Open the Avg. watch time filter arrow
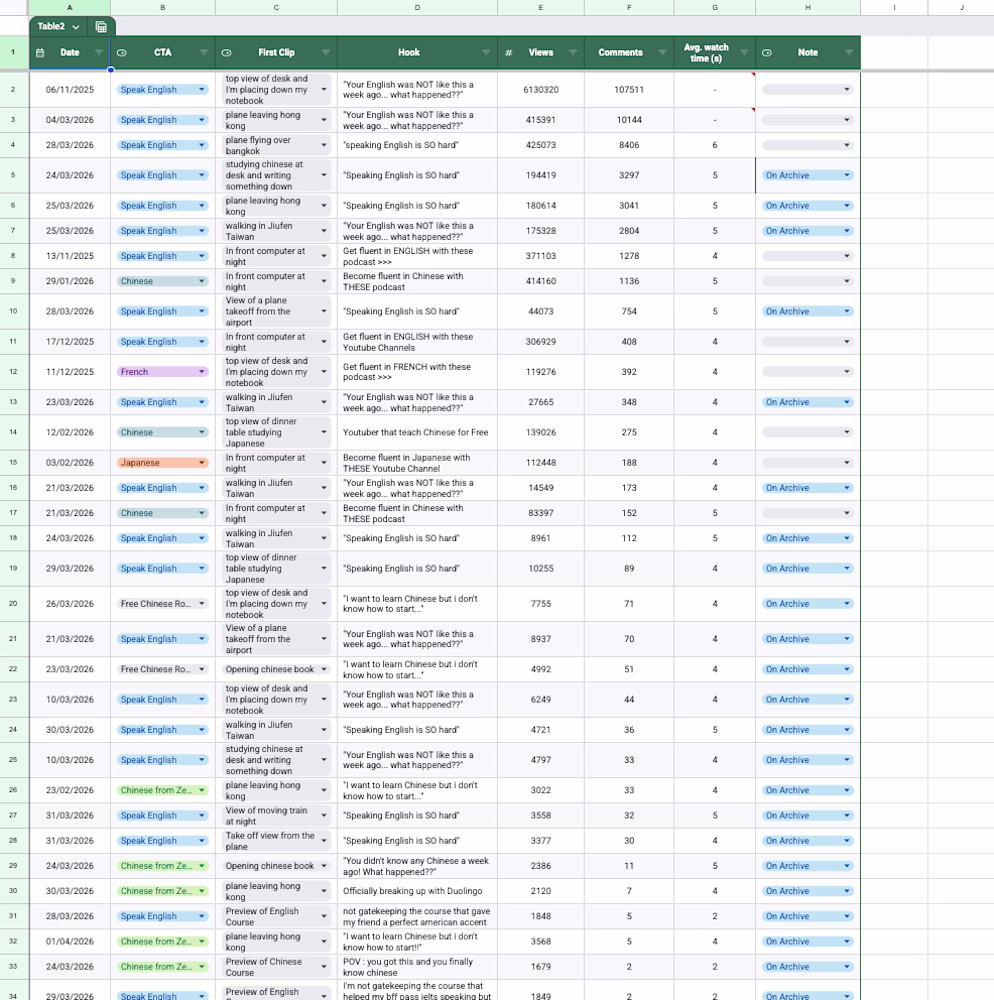 coord(744,52)
